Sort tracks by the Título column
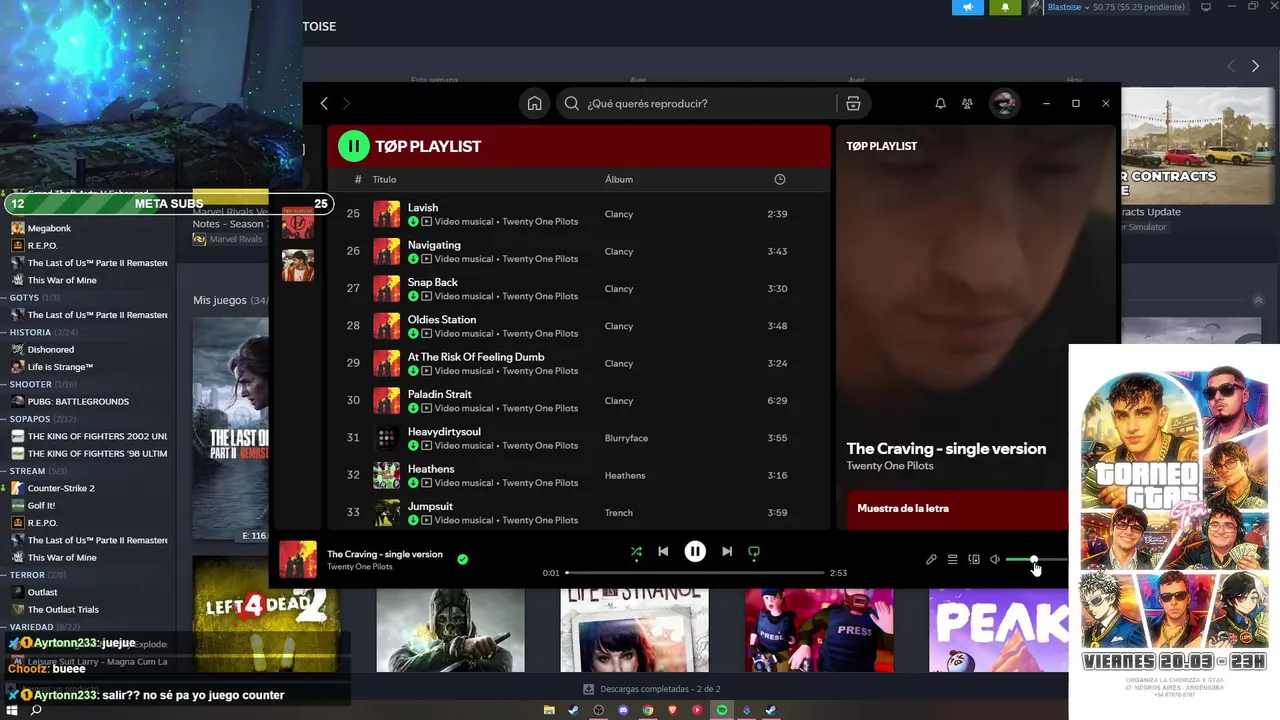 [x=384, y=179]
